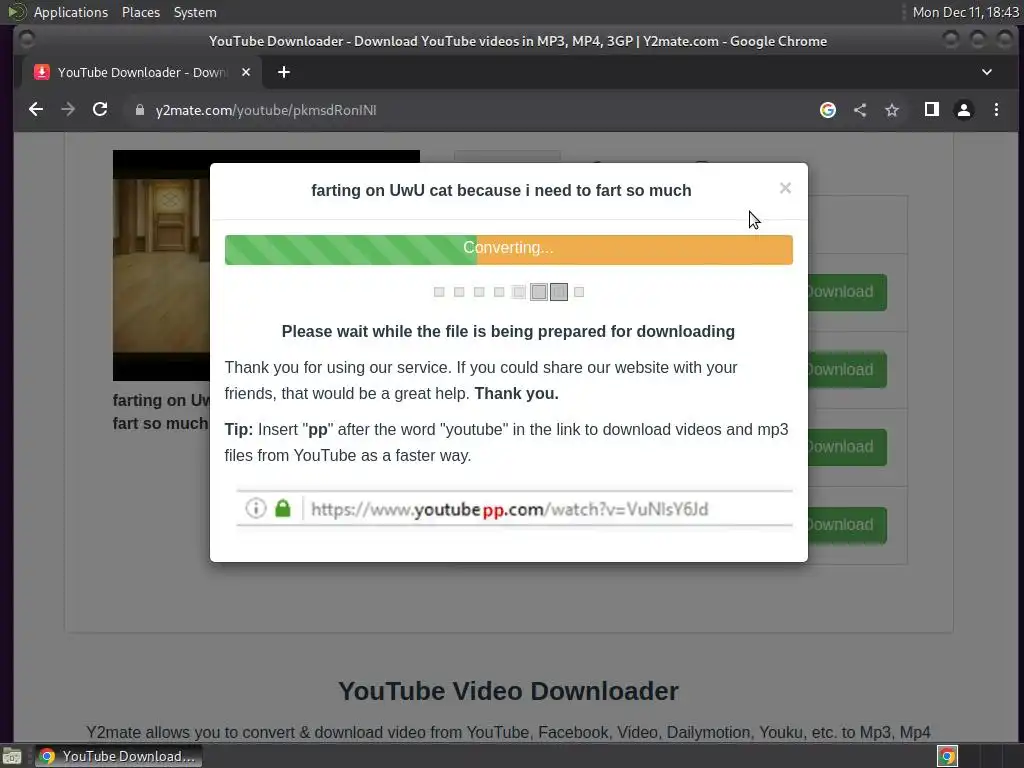This screenshot has height=768, width=1024.
Task: Close the YouTube Downloader tab
Action: click(x=246, y=72)
